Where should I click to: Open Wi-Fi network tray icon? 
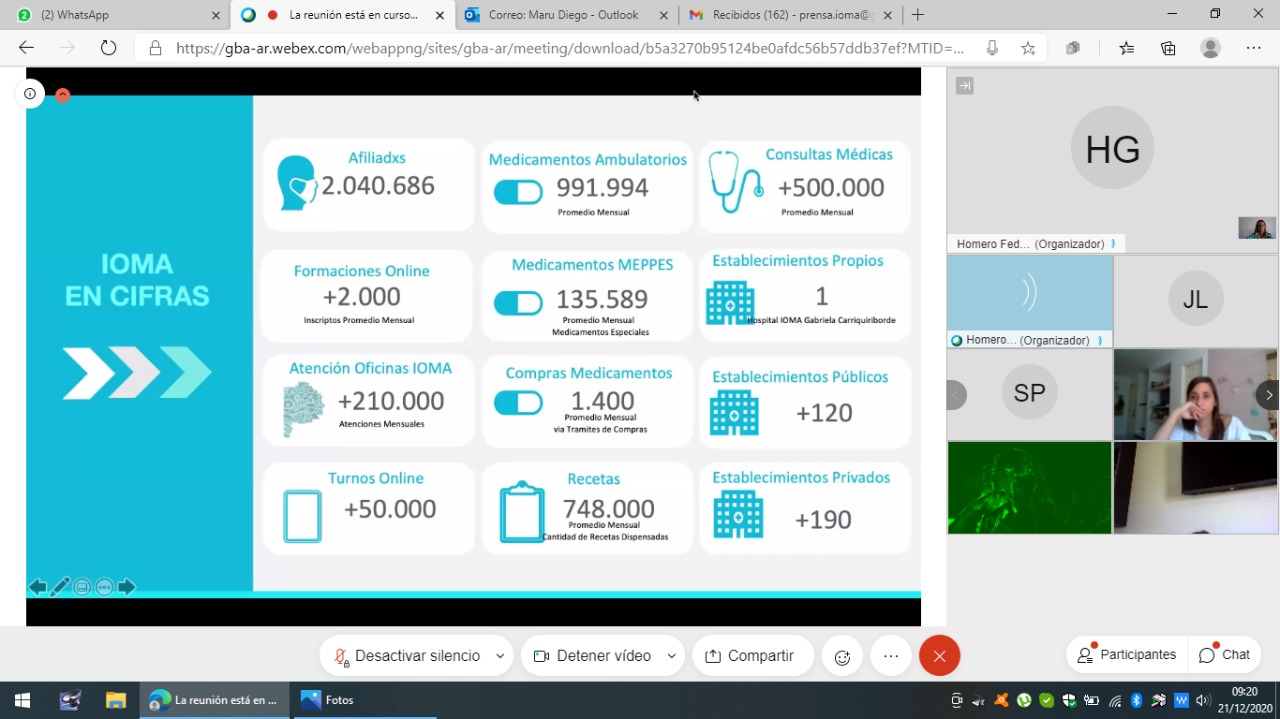click(1115, 700)
